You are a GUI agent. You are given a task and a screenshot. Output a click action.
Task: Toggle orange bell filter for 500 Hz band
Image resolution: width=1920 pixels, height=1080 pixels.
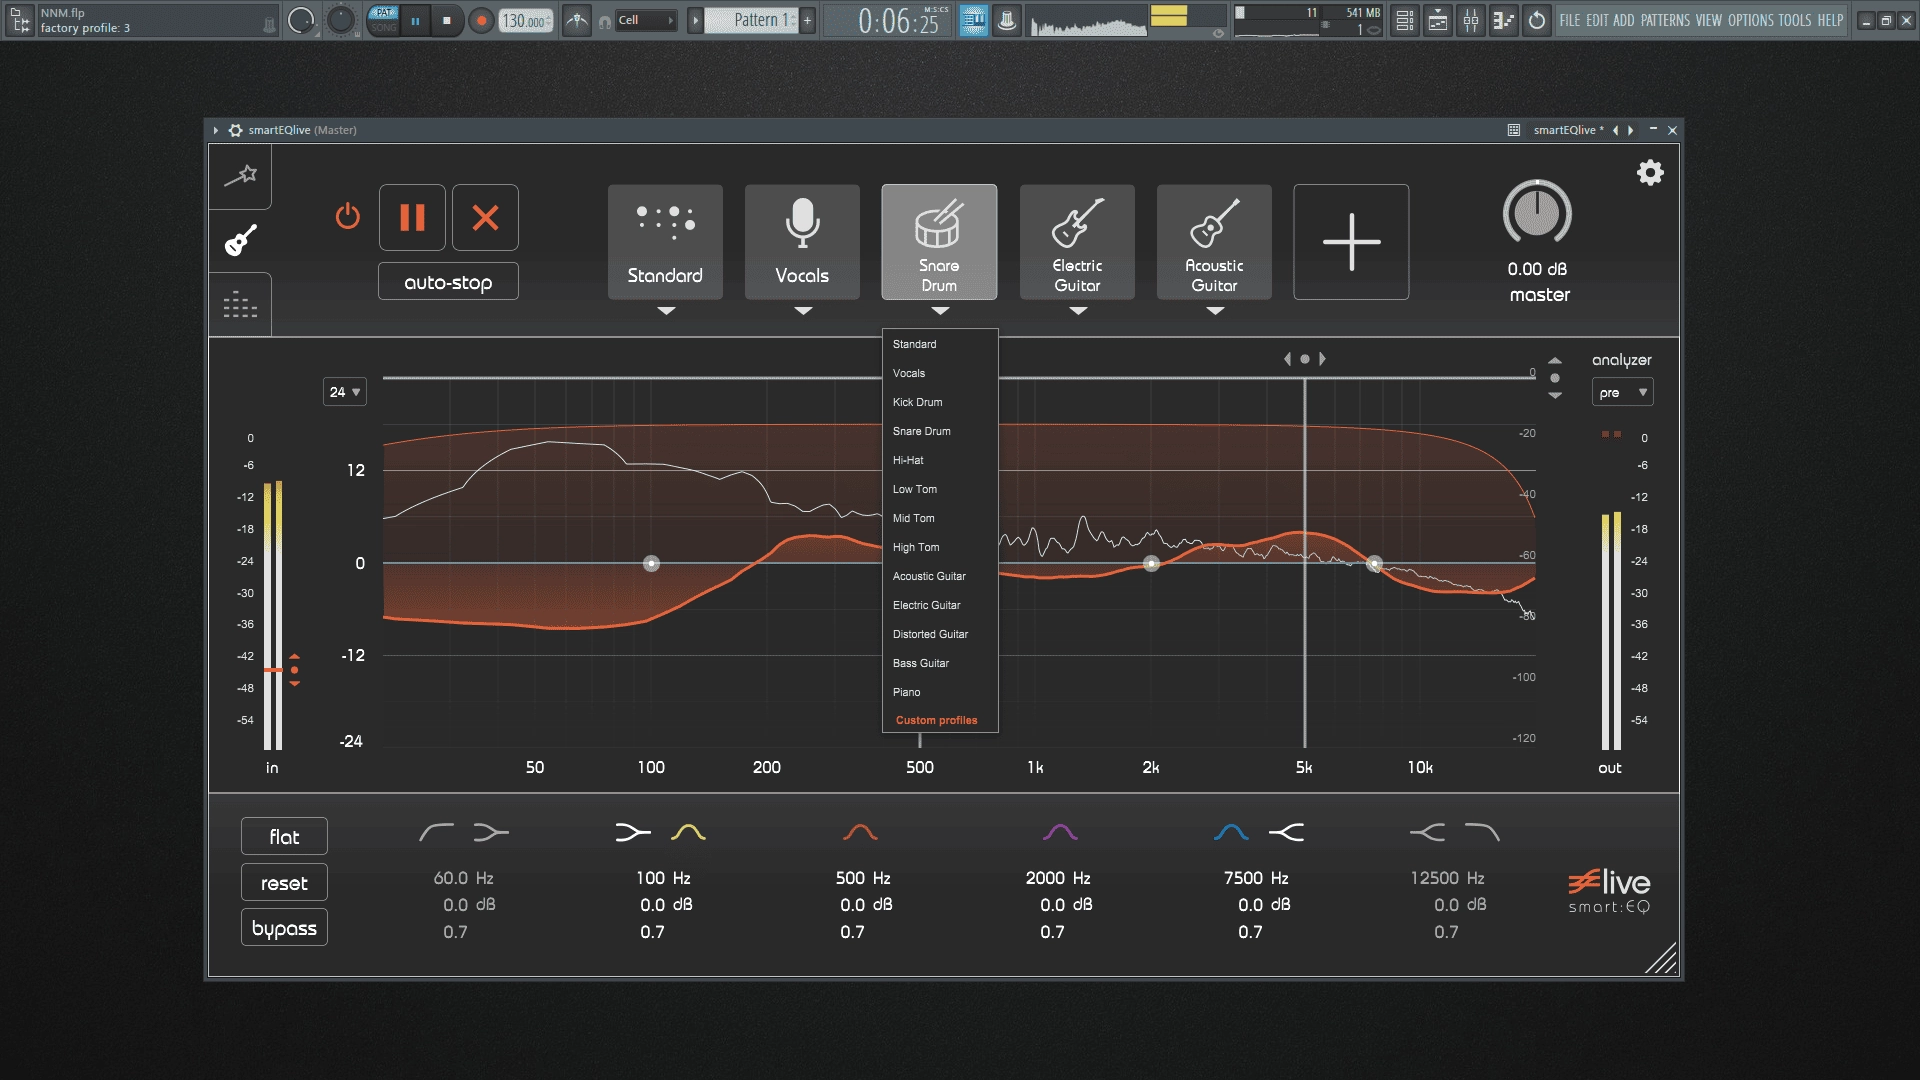pyautogui.click(x=860, y=832)
